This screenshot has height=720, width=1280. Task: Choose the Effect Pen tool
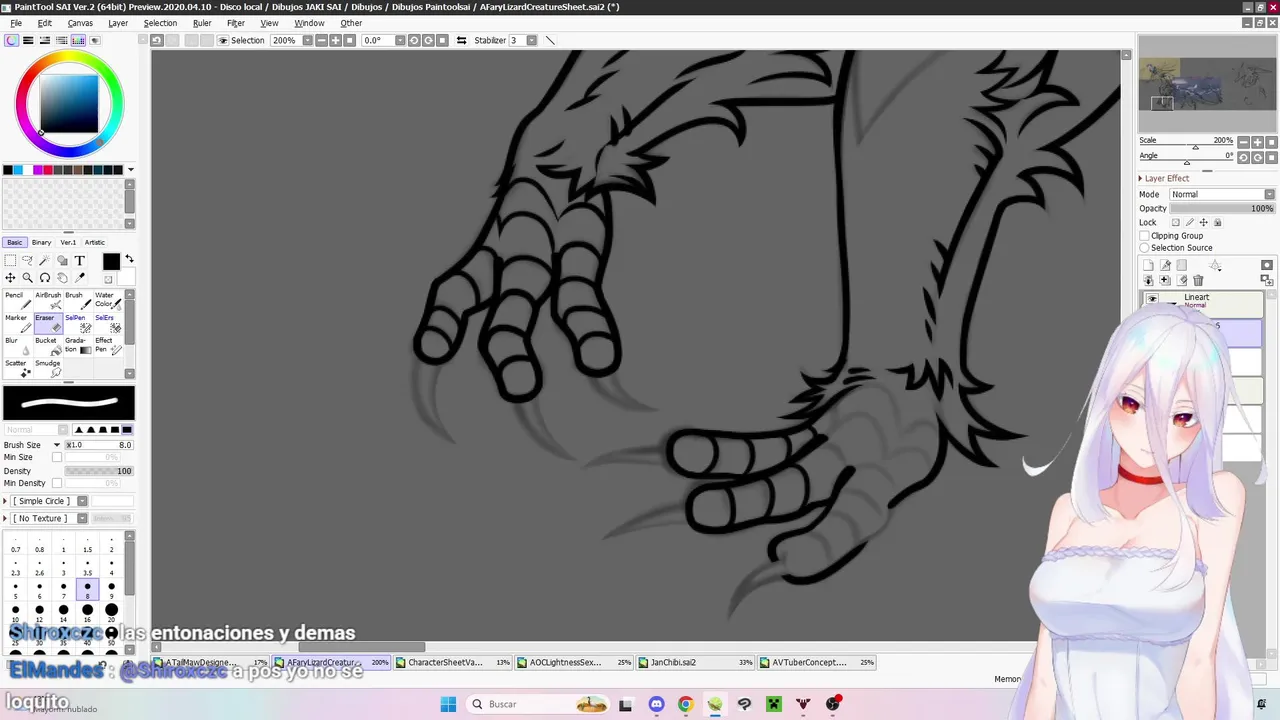(x=107, y=346)
